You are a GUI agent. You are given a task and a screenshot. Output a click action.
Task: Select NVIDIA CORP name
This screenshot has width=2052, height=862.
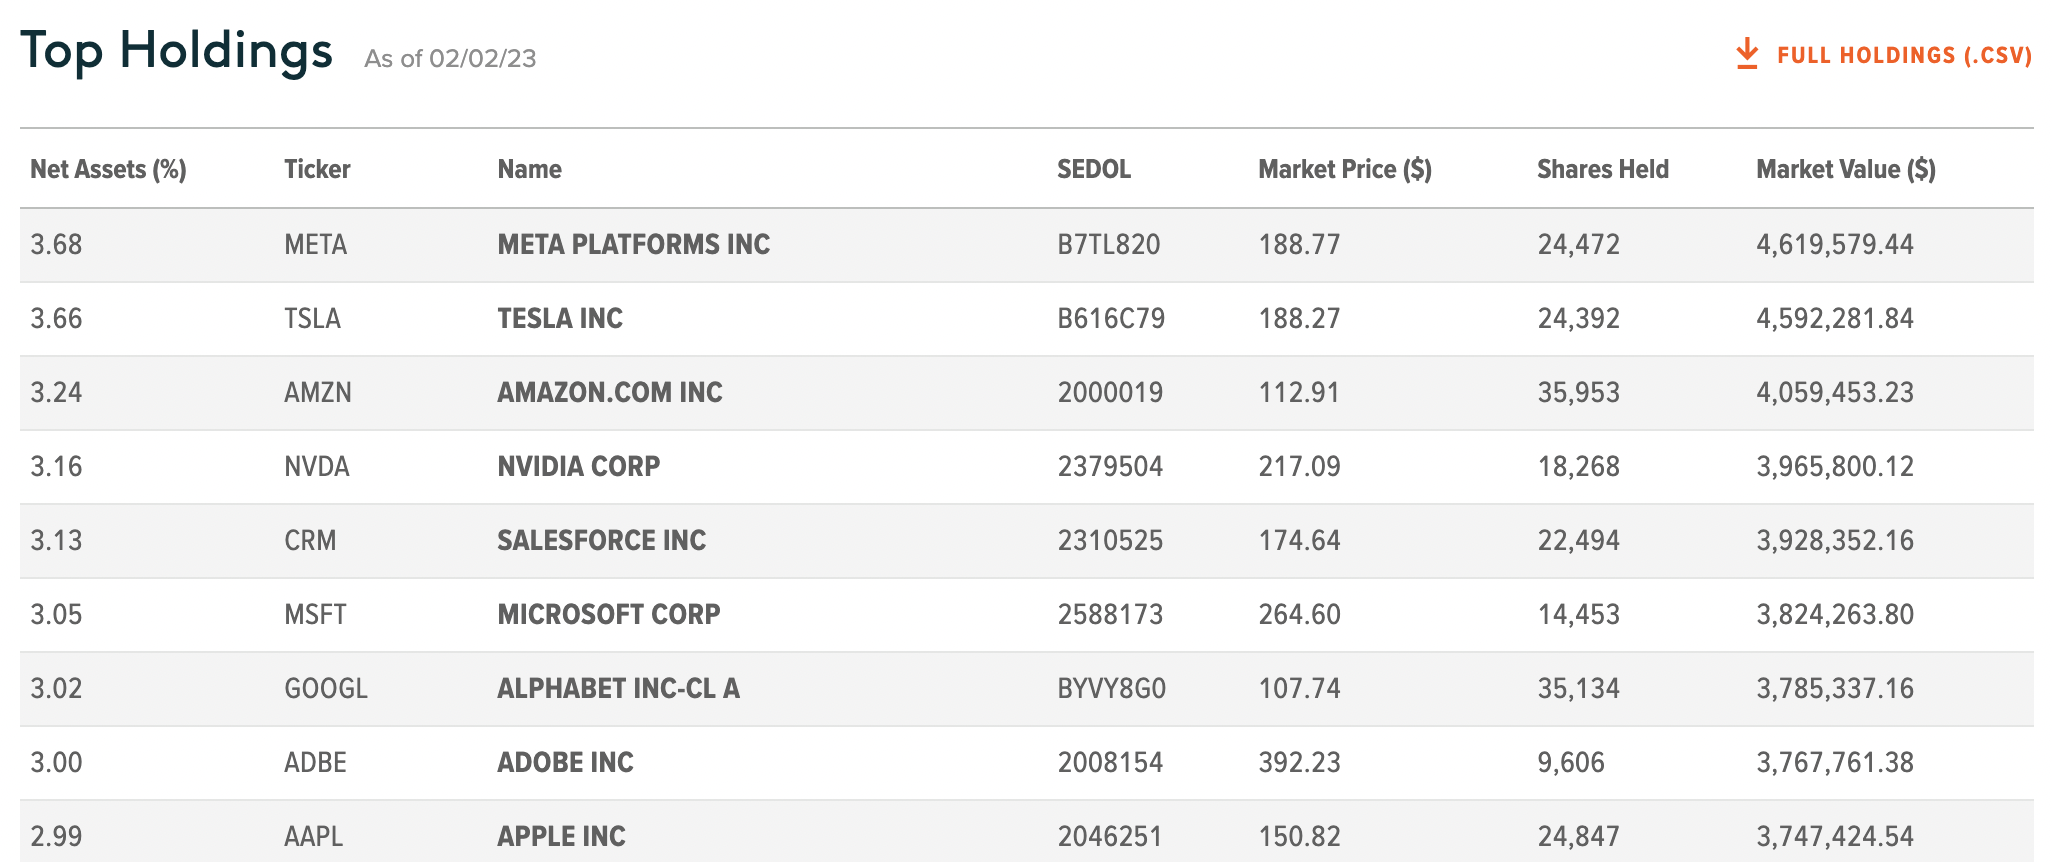(579, 466)
